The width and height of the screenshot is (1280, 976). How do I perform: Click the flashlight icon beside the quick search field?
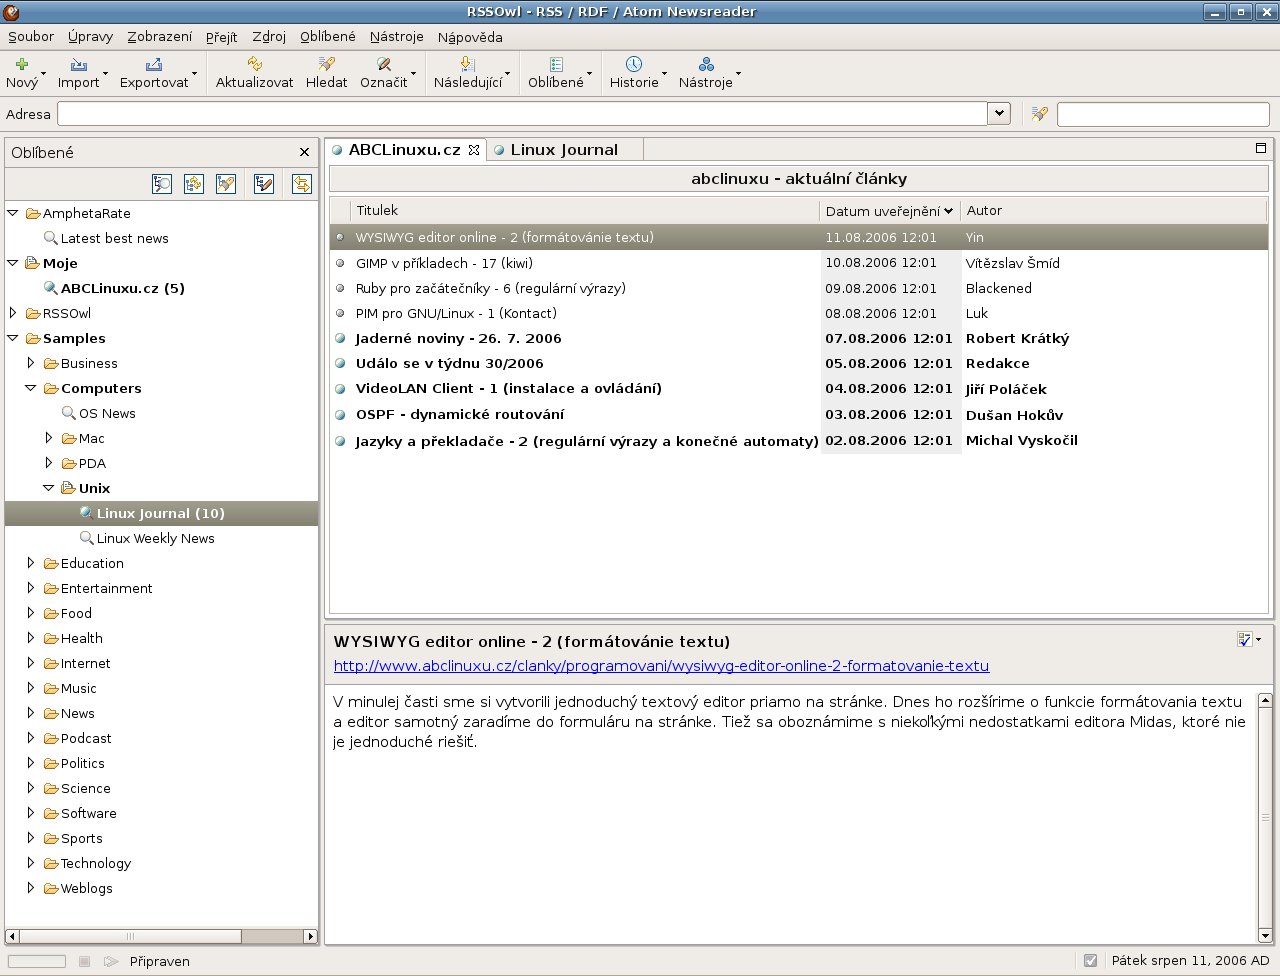(1040, 114)
